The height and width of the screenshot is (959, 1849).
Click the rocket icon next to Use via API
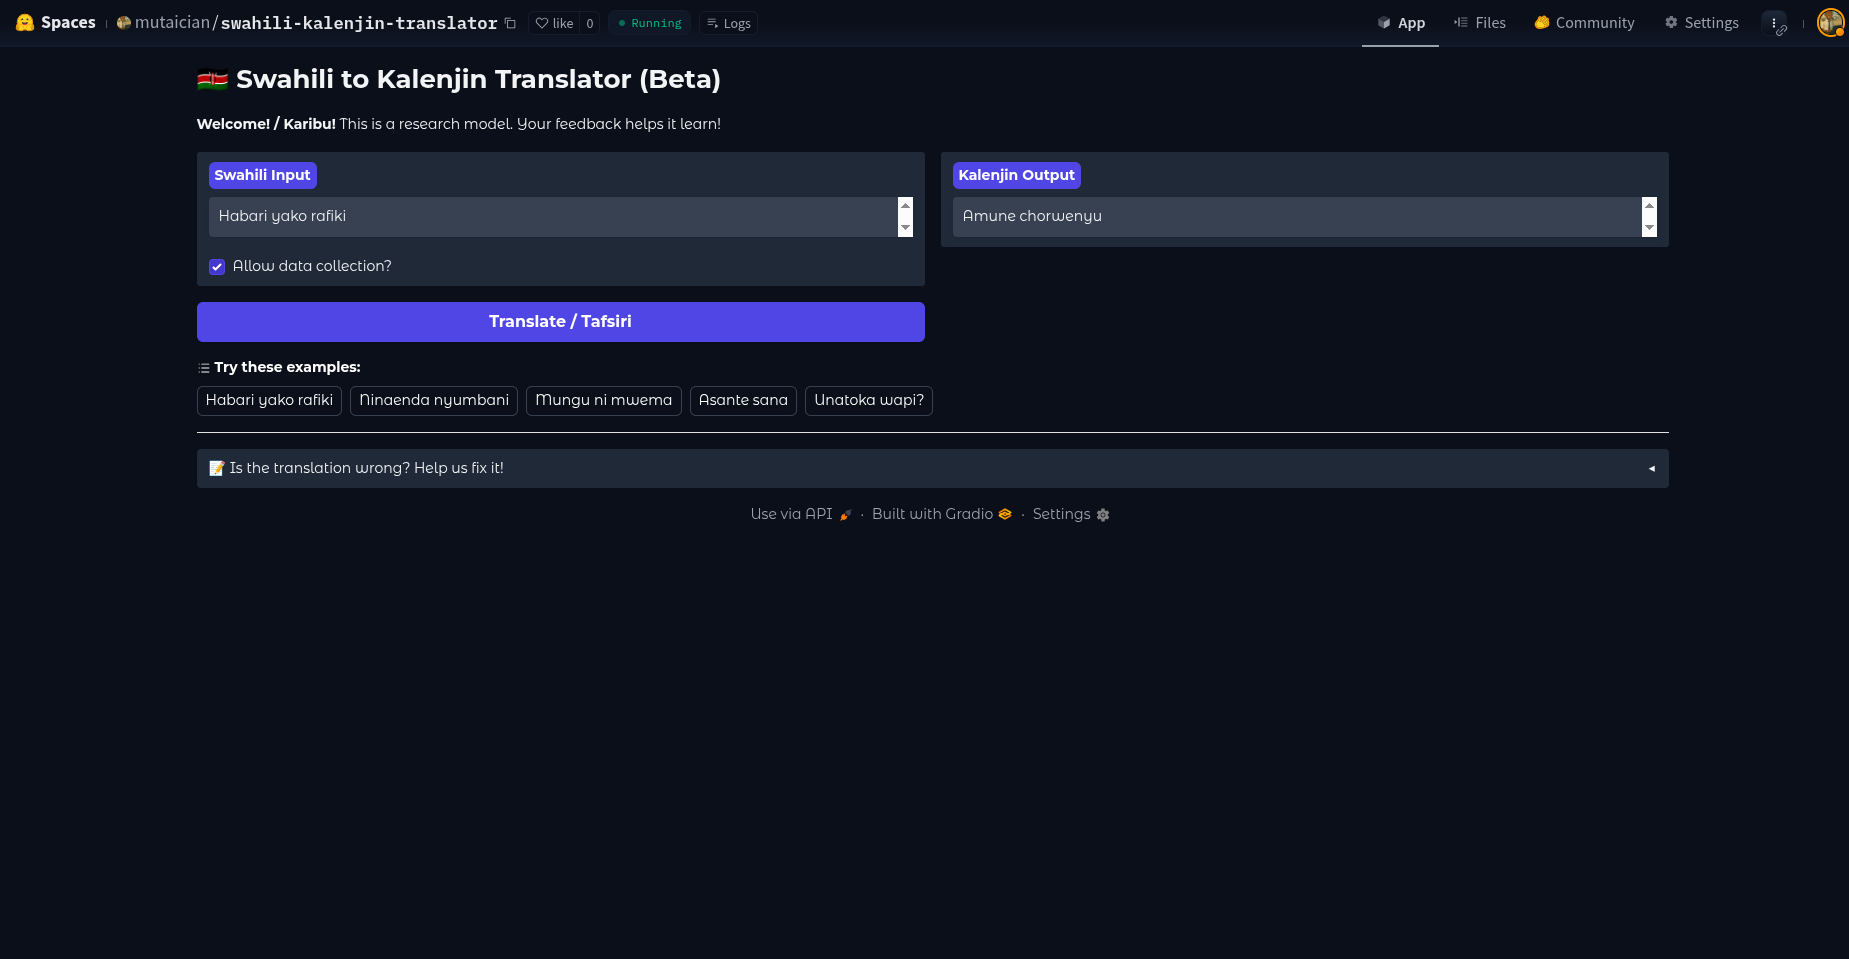[846, 514]
